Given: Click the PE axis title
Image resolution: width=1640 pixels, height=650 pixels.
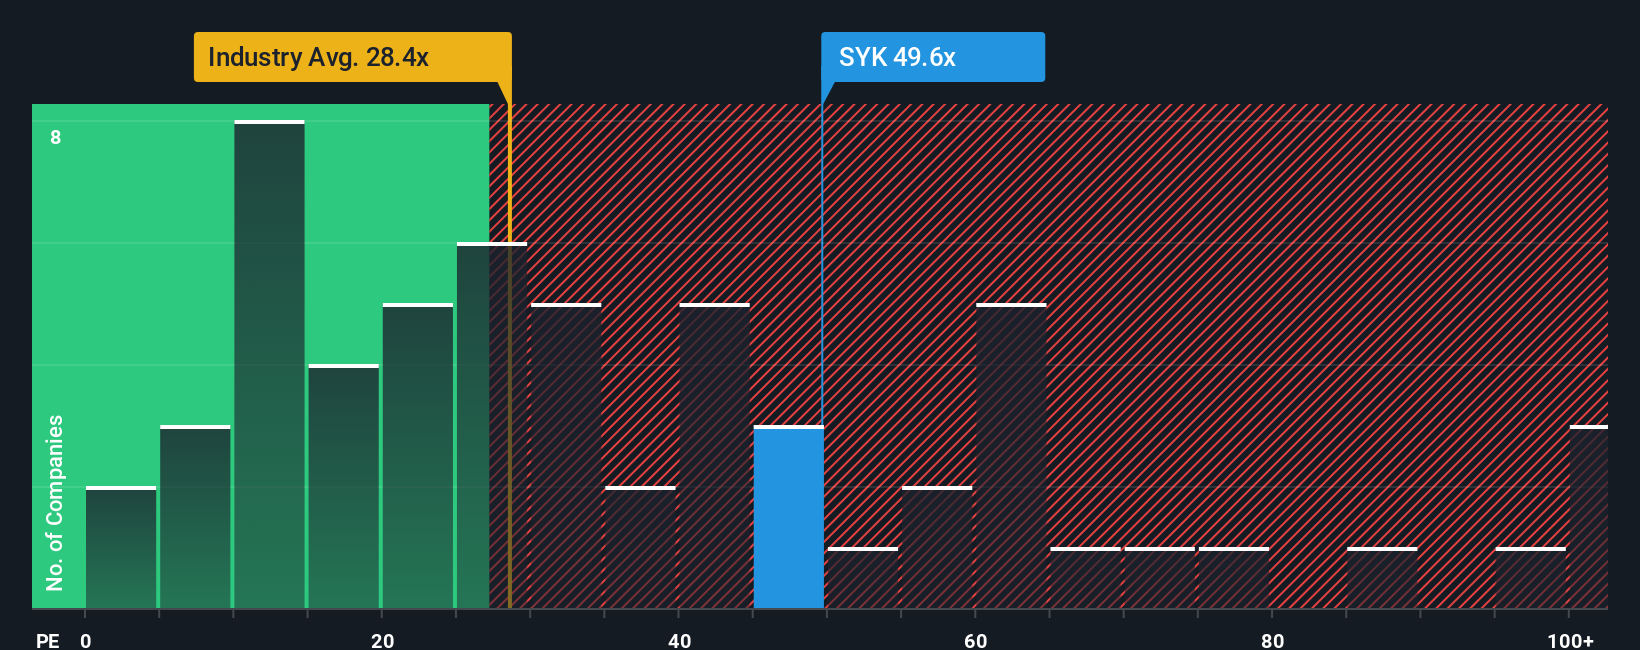Looking at the screenshot, I should click(48, 640).
